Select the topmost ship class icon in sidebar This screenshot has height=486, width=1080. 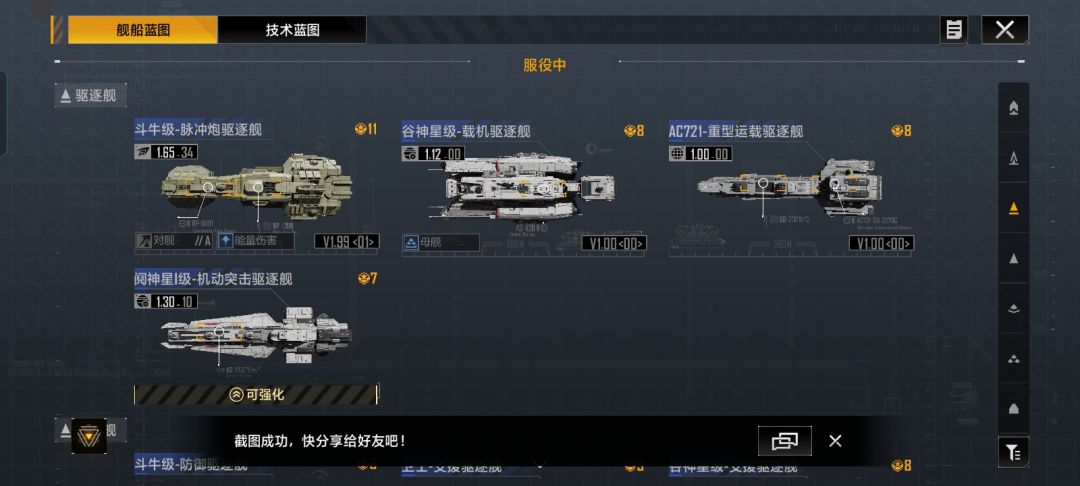tap(1013, 108)
